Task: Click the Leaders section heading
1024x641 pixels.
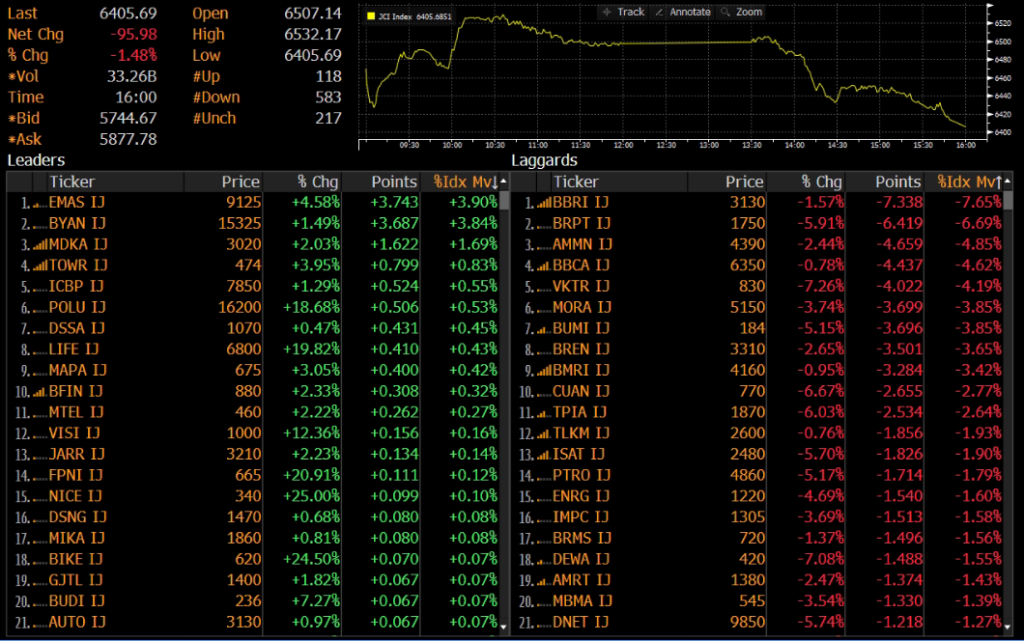Action: click(36, 160)
